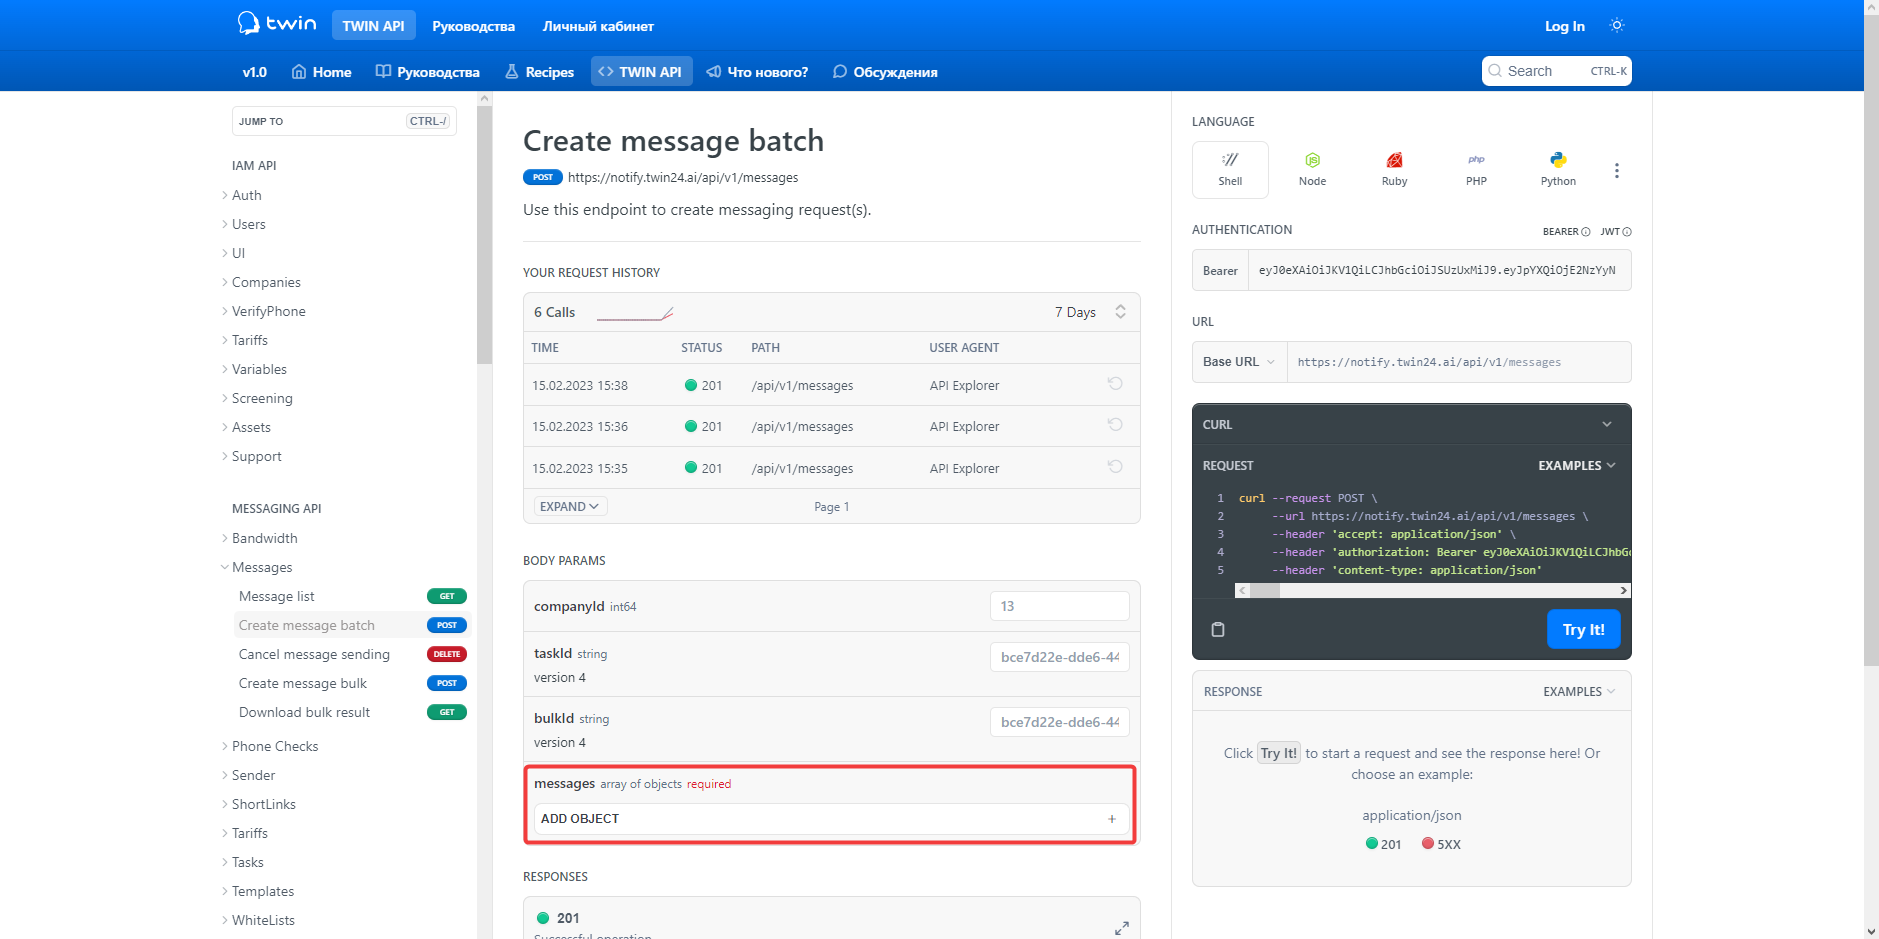This screenshot has height=939, width=1879.
Task: Expand the Templates sidebar section
Action: (x=258, y=891)
